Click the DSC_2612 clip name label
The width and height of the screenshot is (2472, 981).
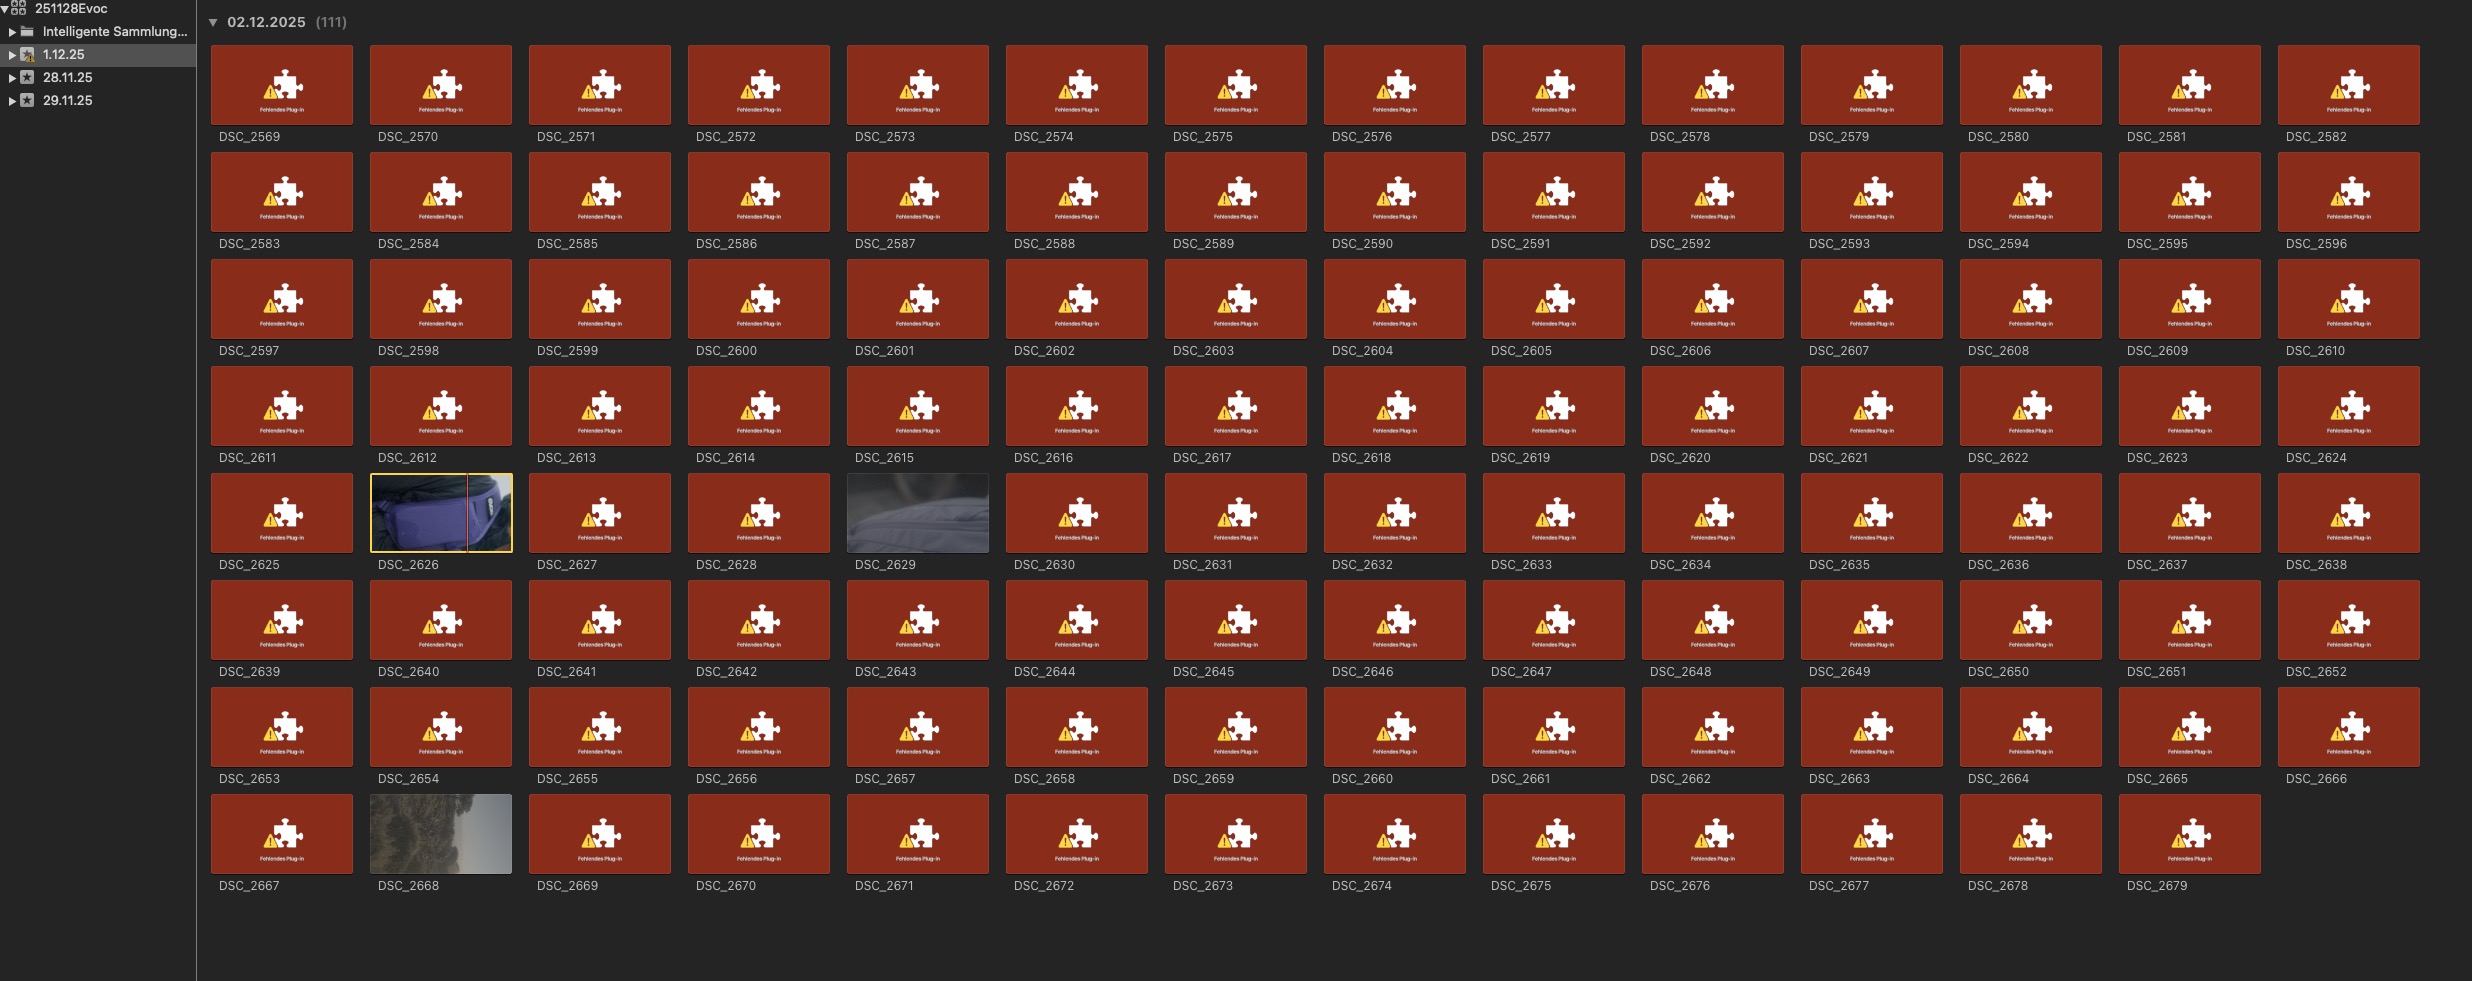[407, 458]
